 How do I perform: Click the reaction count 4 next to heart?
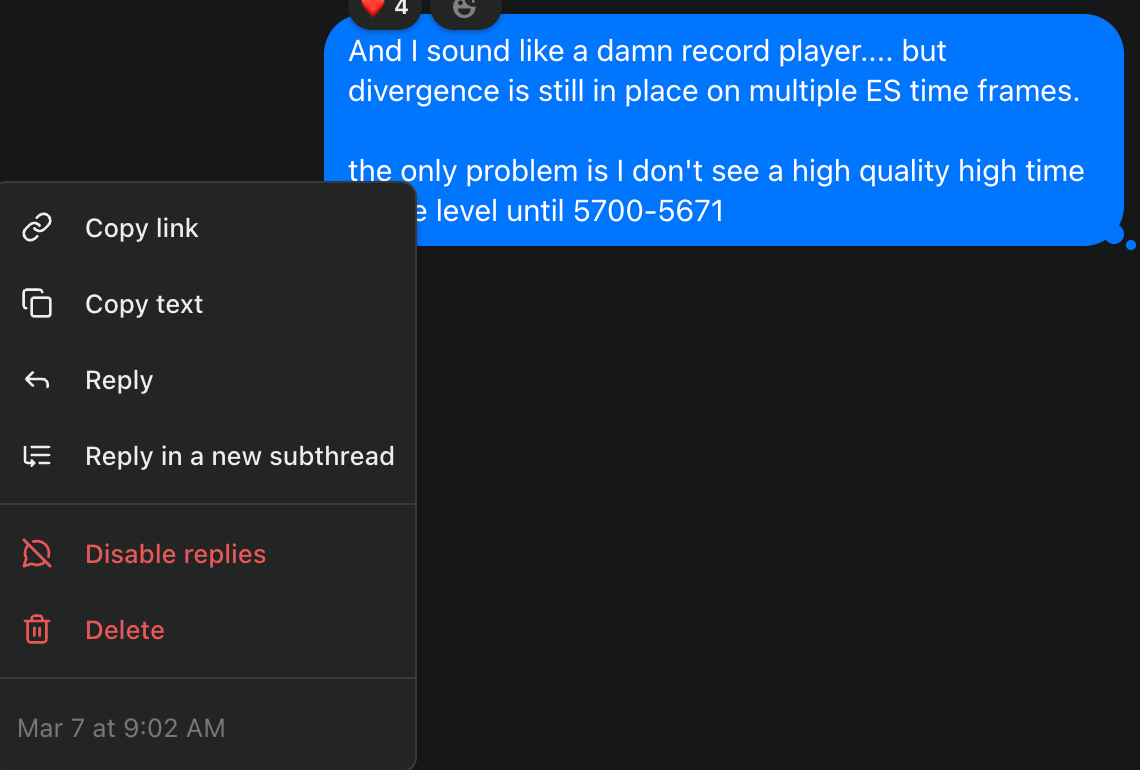pyautogui.click(x=401, y=8)
